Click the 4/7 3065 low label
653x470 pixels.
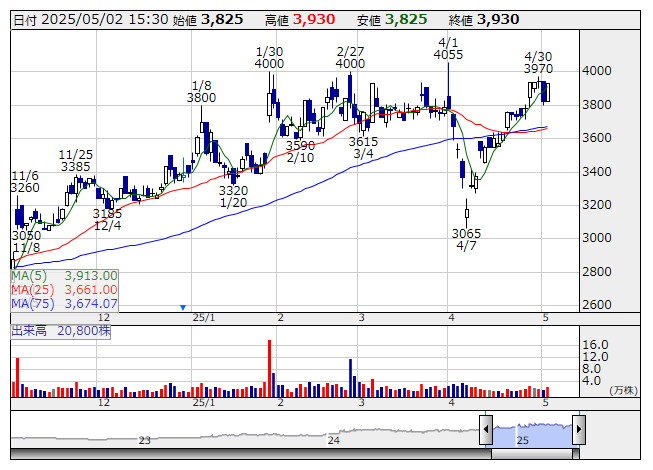[x=466, y=239]
